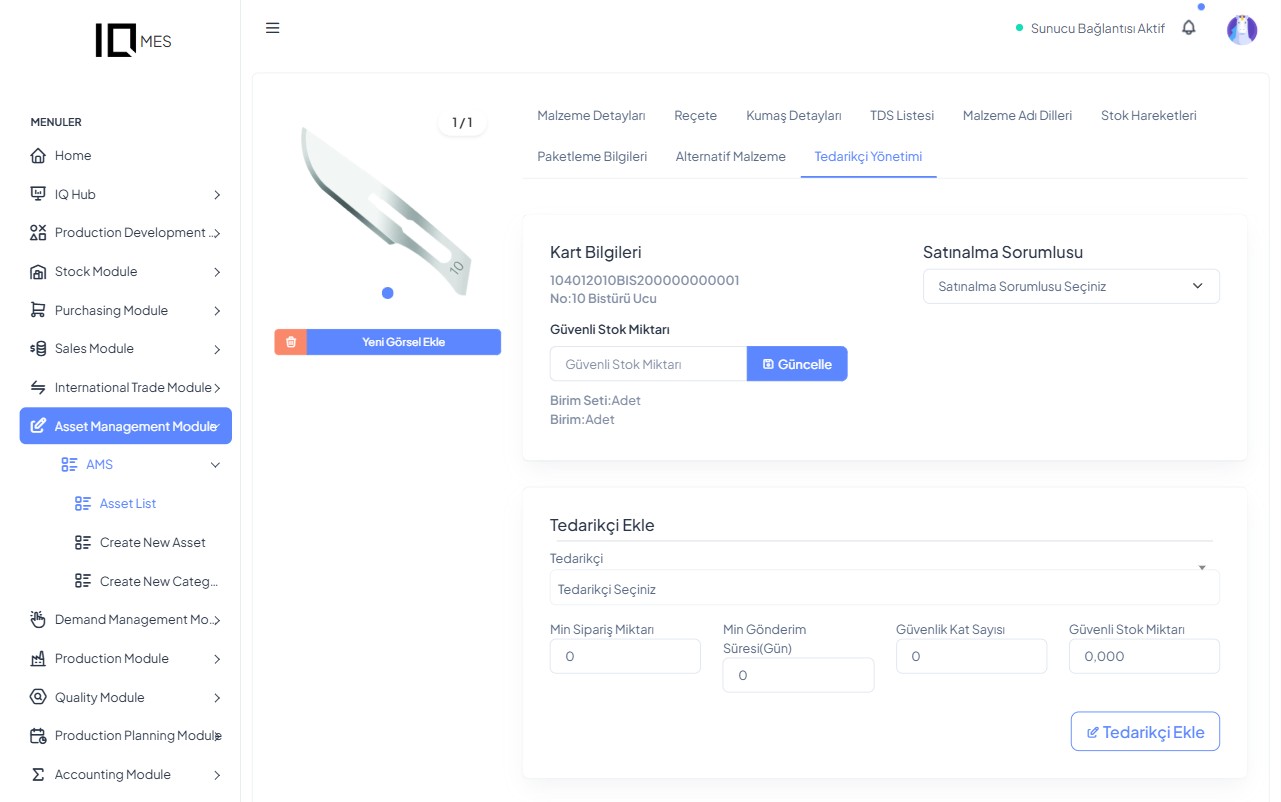
Task: Open the Tedarikçi Seçiniz dropdown
Action: click(884, 589)
